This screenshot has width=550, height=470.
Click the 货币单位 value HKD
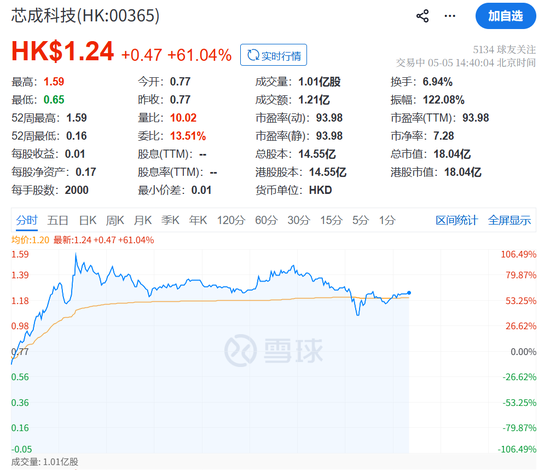tap(320, 190)
